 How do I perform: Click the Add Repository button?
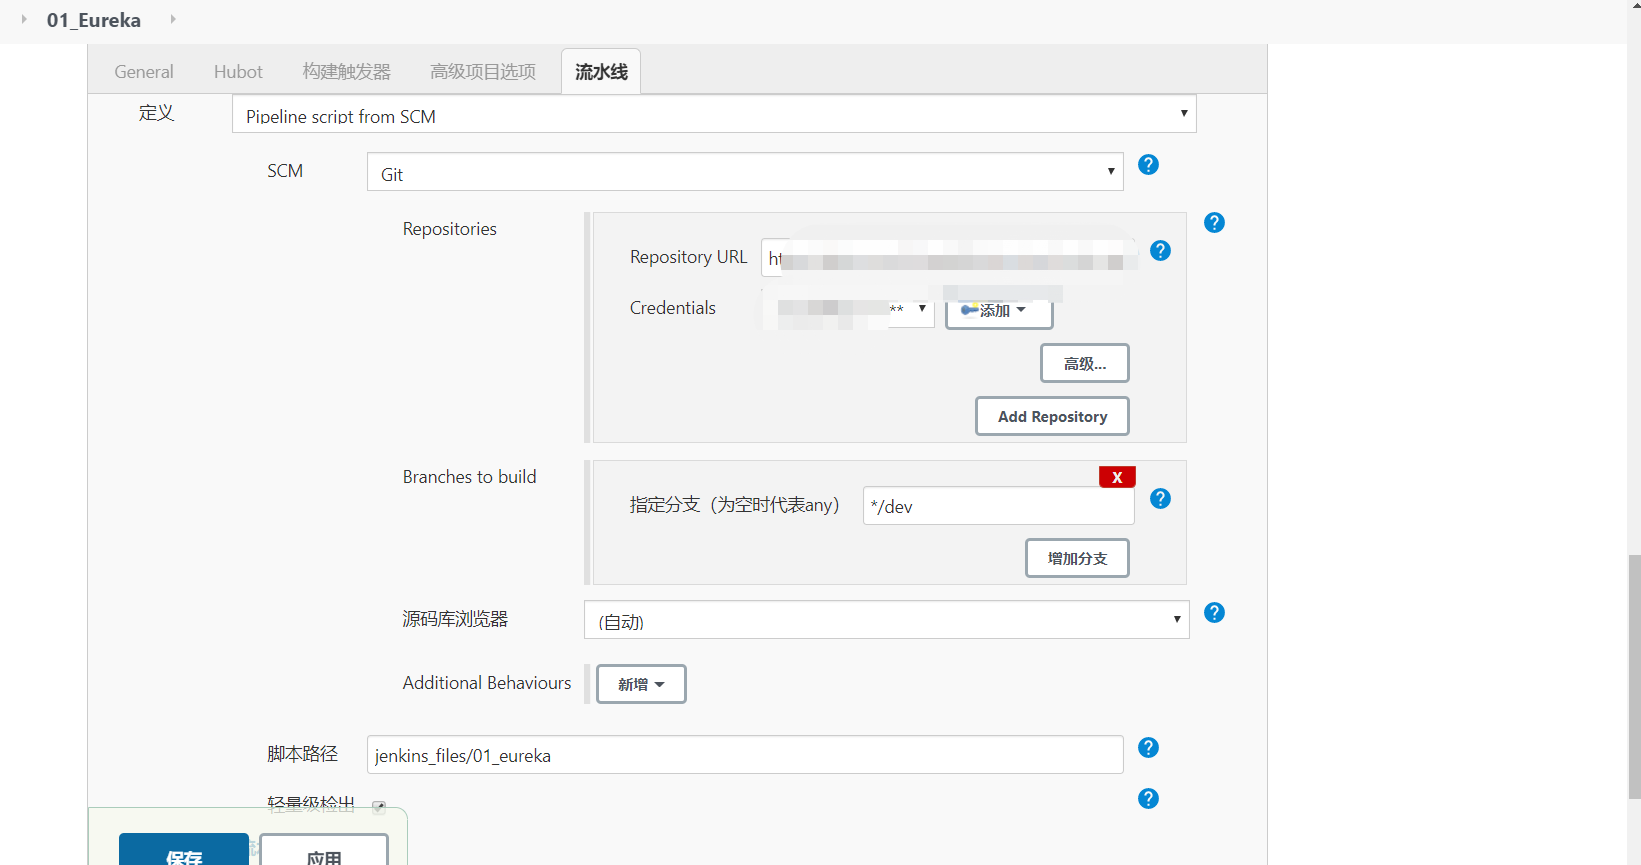point(1052,416)
